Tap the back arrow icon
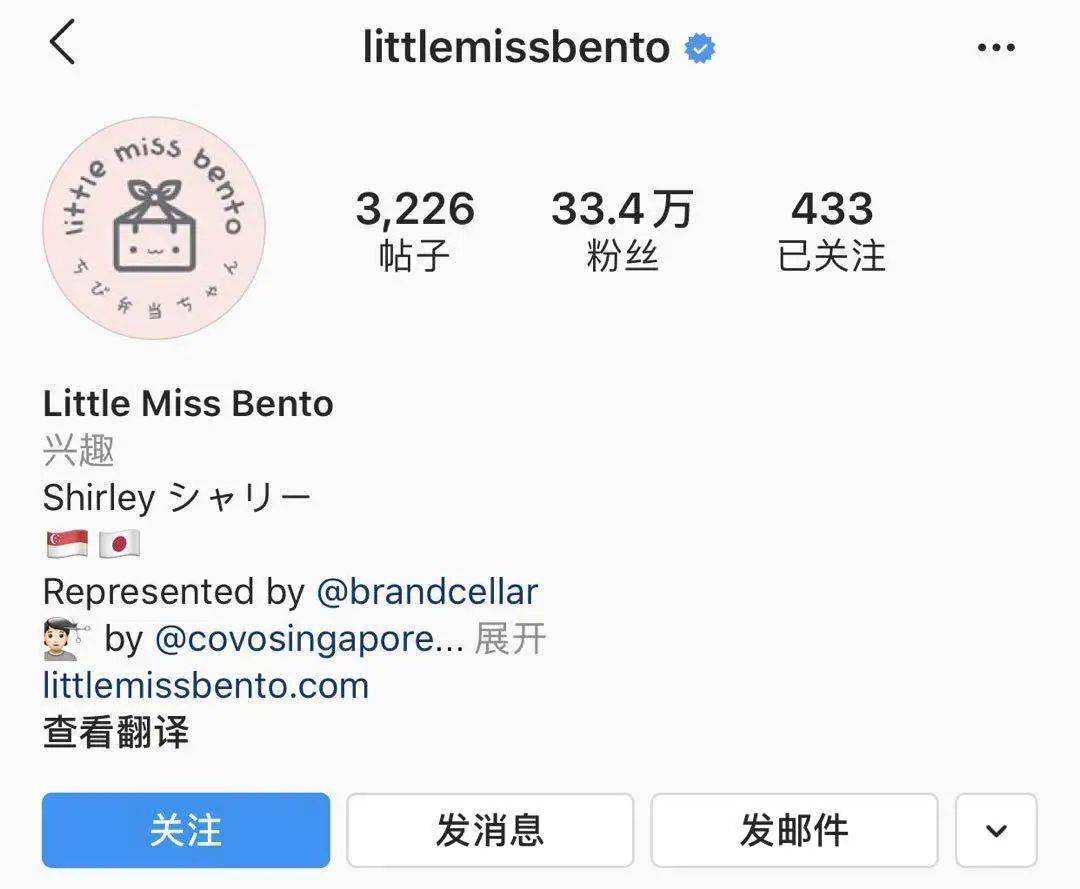This screenshot has width=1080, height=889. click(63, 42)
